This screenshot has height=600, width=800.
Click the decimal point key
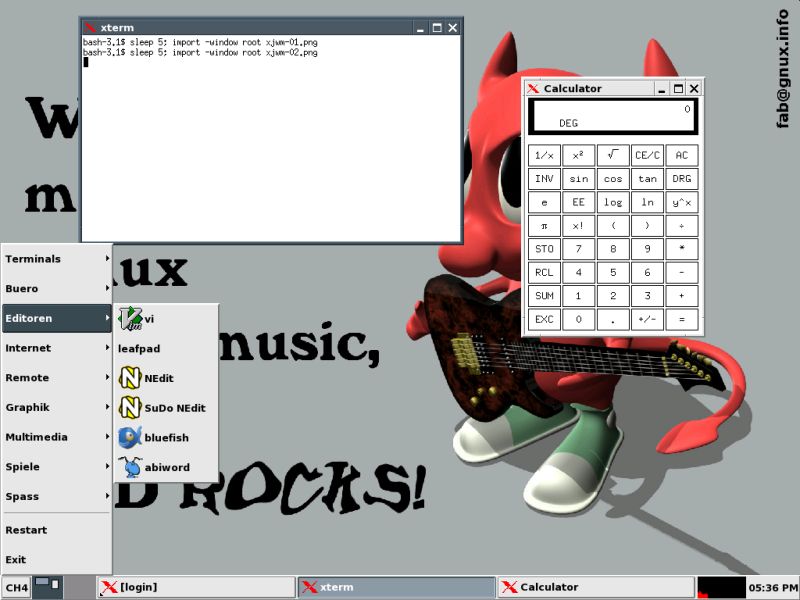[613, 319]
